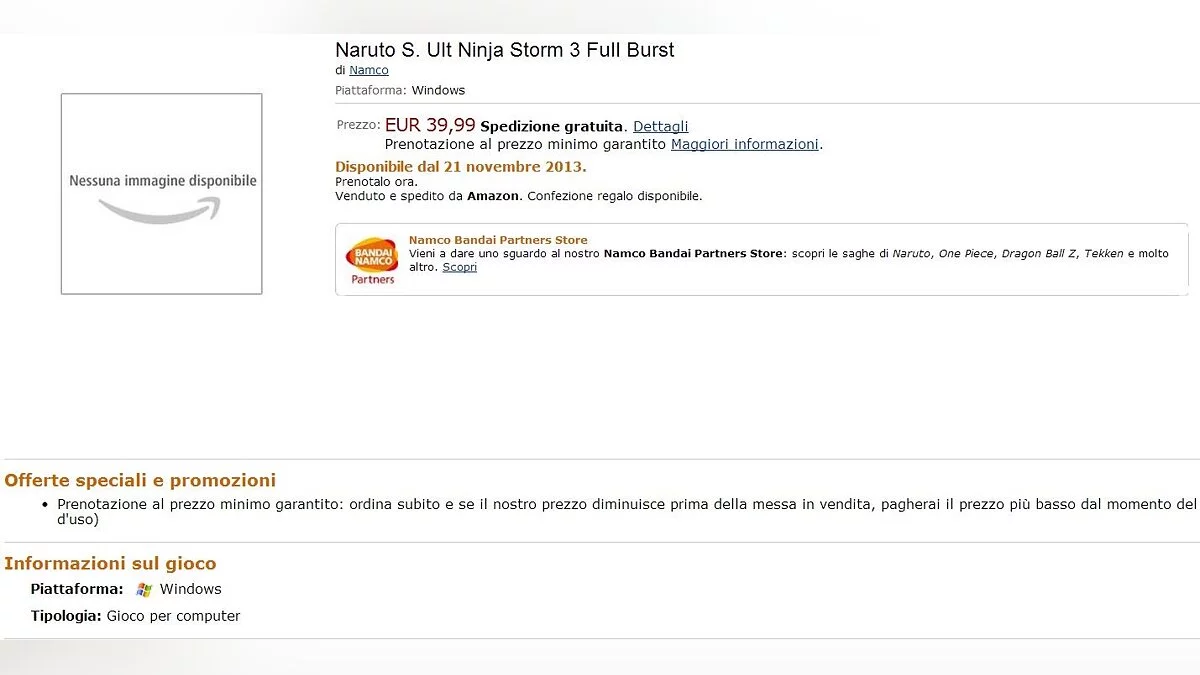Image resolution: width=1200 pixels, height=675 pixels.
Task: Click the Windows flag icon beside Piattaforma
Action: click(x=144, y=590)
